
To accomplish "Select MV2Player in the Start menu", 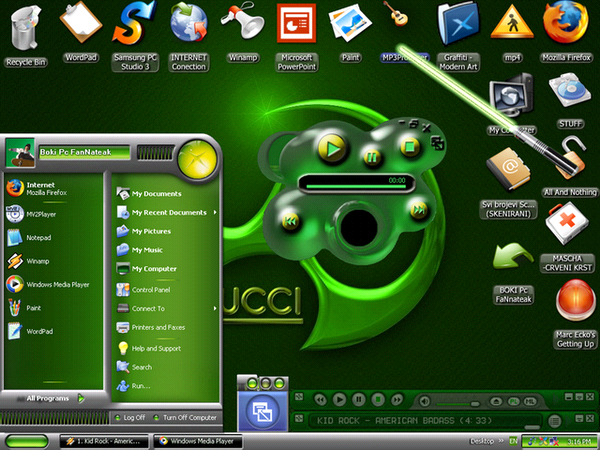I will pyautogui.click(x=54, y=214).
